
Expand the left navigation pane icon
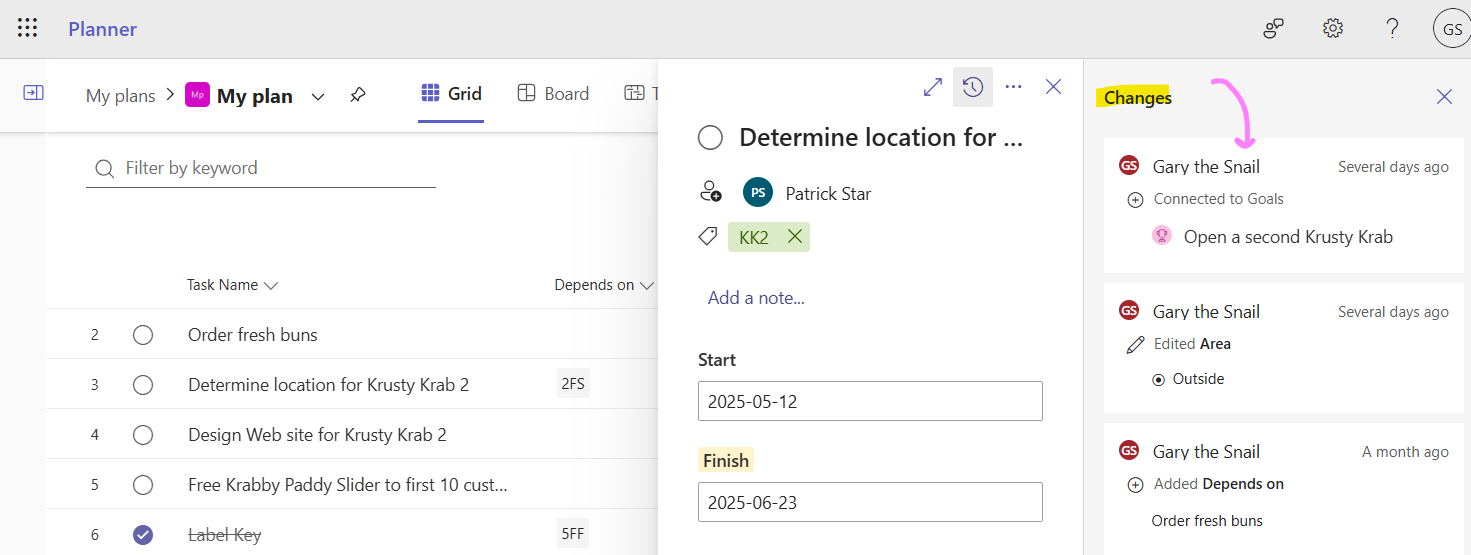33,92
